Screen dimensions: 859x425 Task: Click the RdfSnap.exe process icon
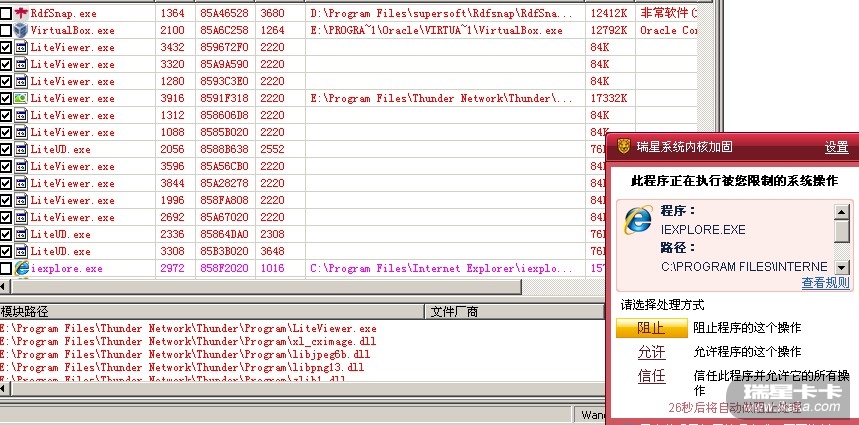click(x=21, y=13)
